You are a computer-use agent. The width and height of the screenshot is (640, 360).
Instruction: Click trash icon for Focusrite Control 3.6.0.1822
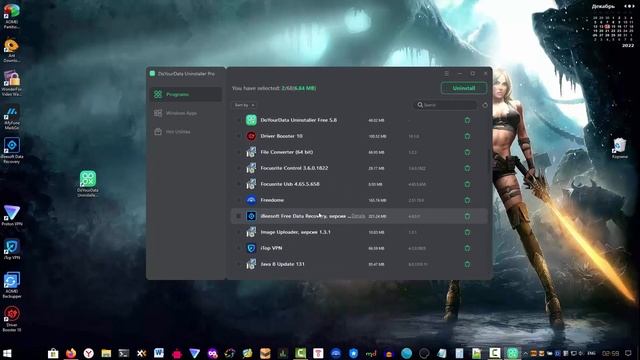[467, 168]
